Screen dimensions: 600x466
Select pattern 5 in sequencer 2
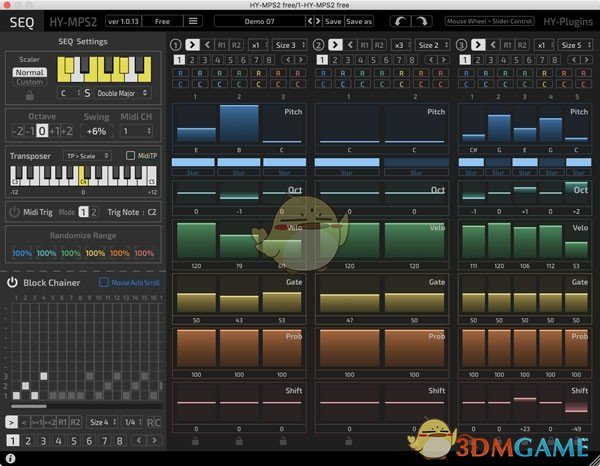(x=373, y=60)
